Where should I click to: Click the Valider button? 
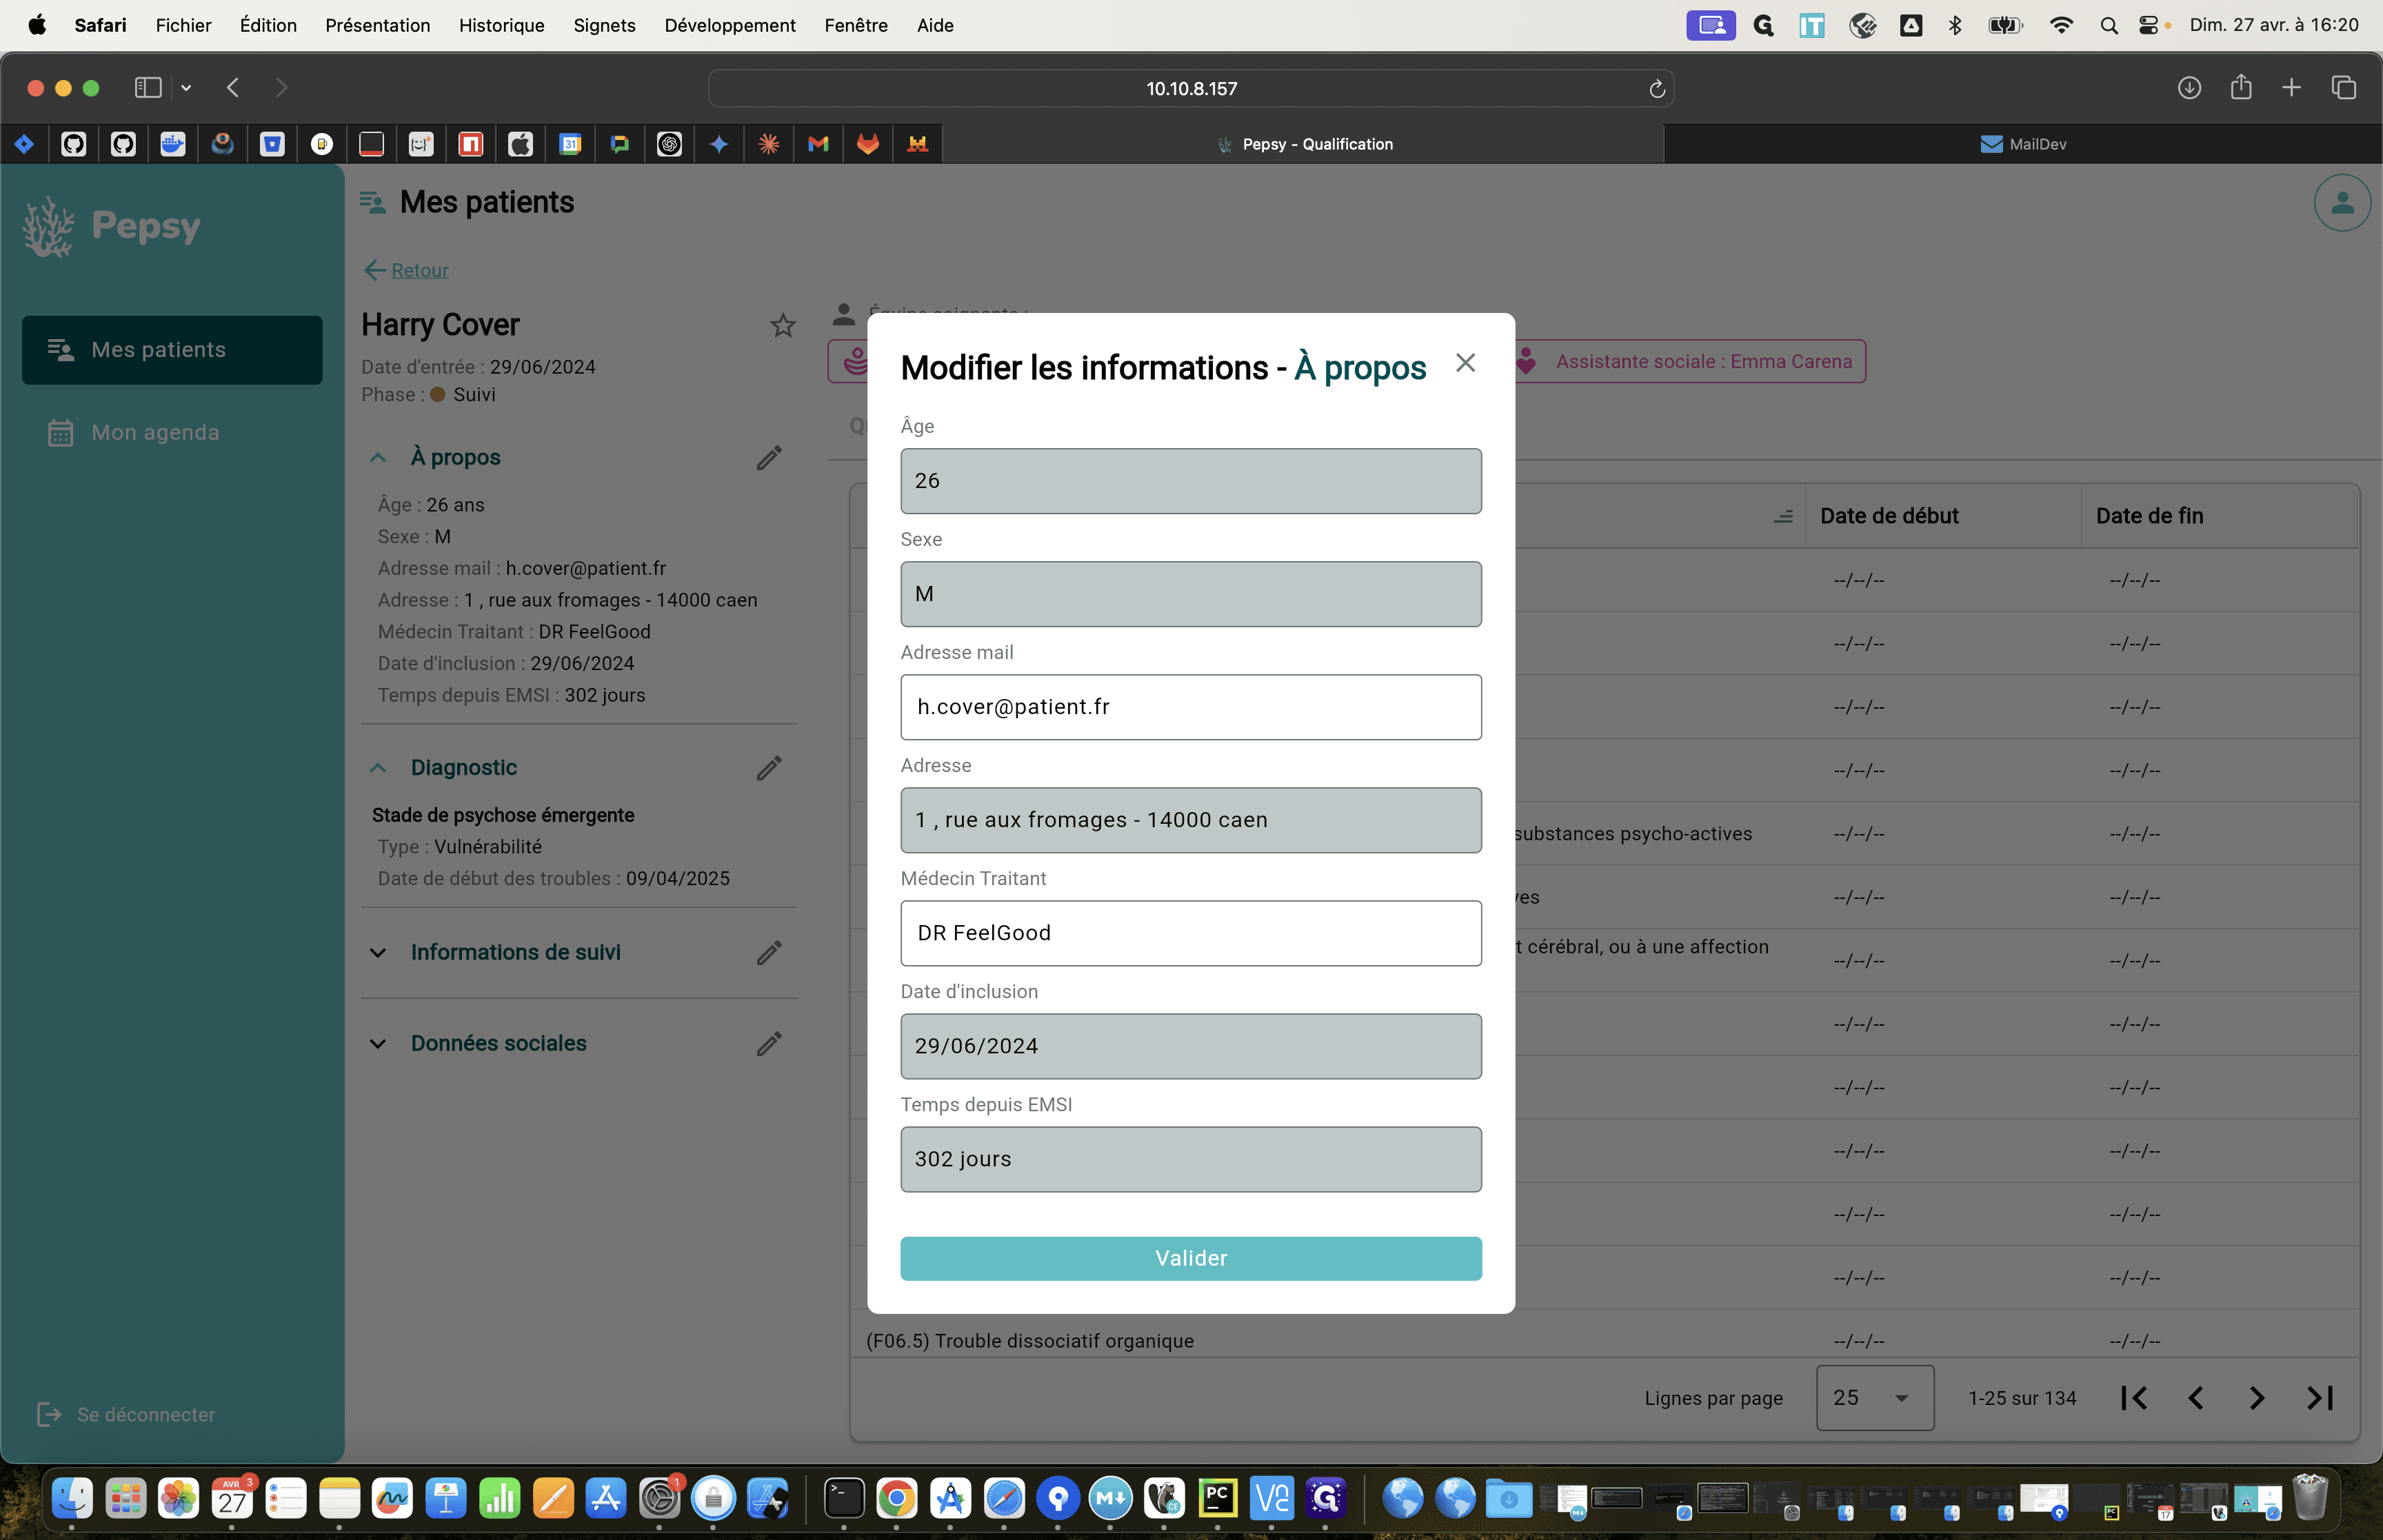tap(1190, 1258)
